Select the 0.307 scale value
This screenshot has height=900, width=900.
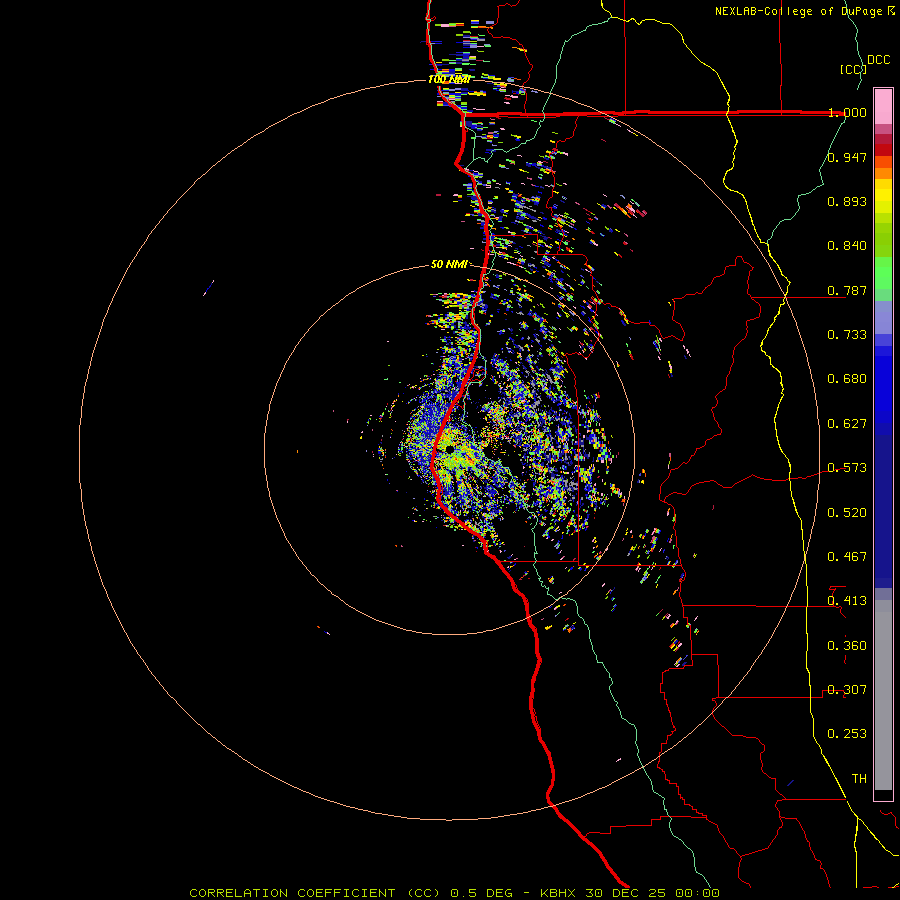(x=847, y=690)
